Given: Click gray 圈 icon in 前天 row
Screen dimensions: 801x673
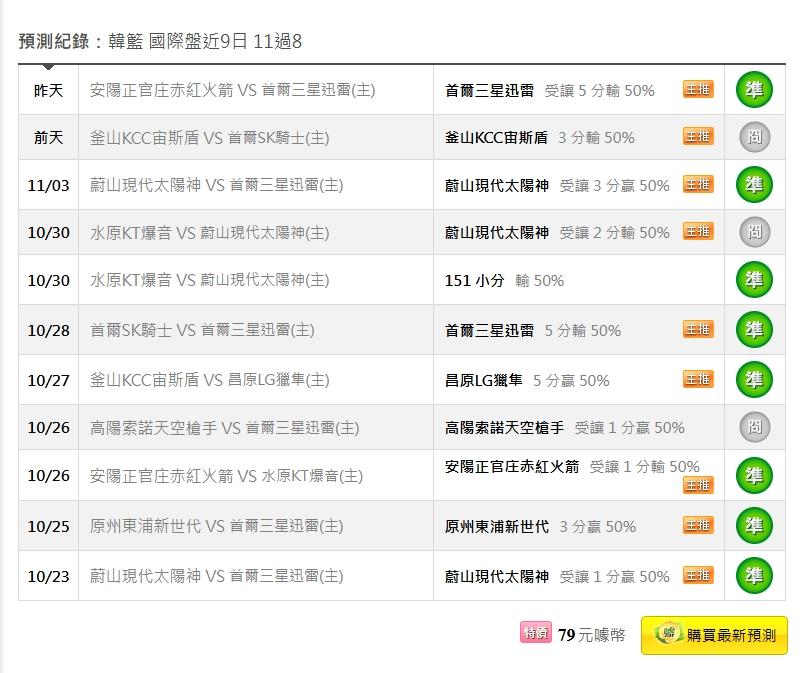Looking at the screenshot, I should click(x=755, y=137).
